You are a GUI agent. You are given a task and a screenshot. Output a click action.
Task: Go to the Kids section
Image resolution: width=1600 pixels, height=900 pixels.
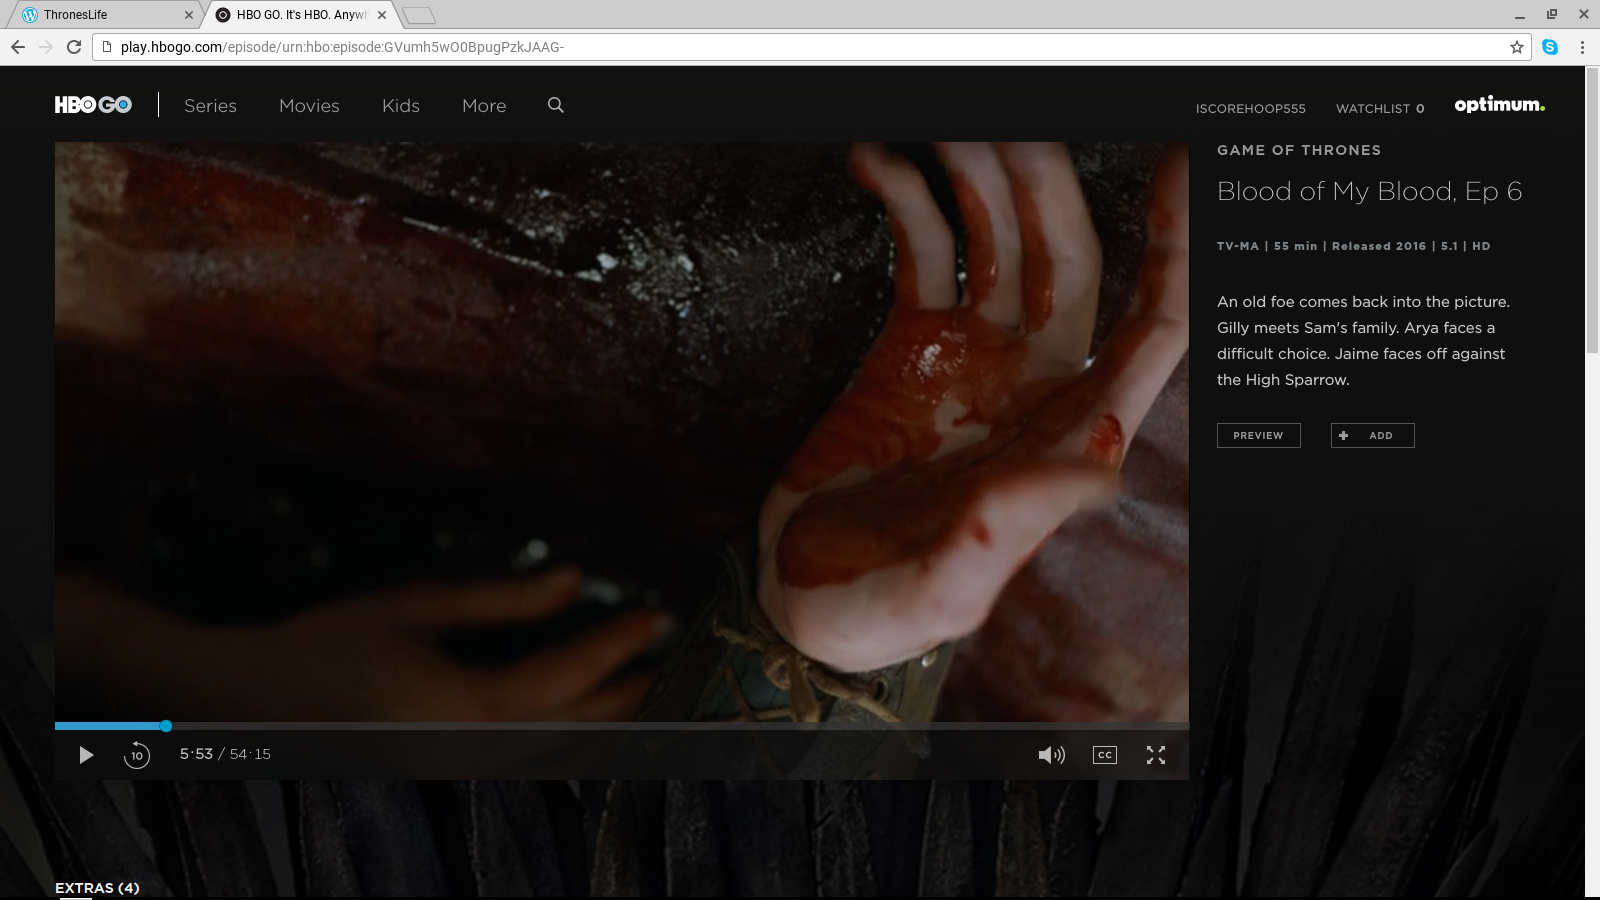tap(401, 106)
